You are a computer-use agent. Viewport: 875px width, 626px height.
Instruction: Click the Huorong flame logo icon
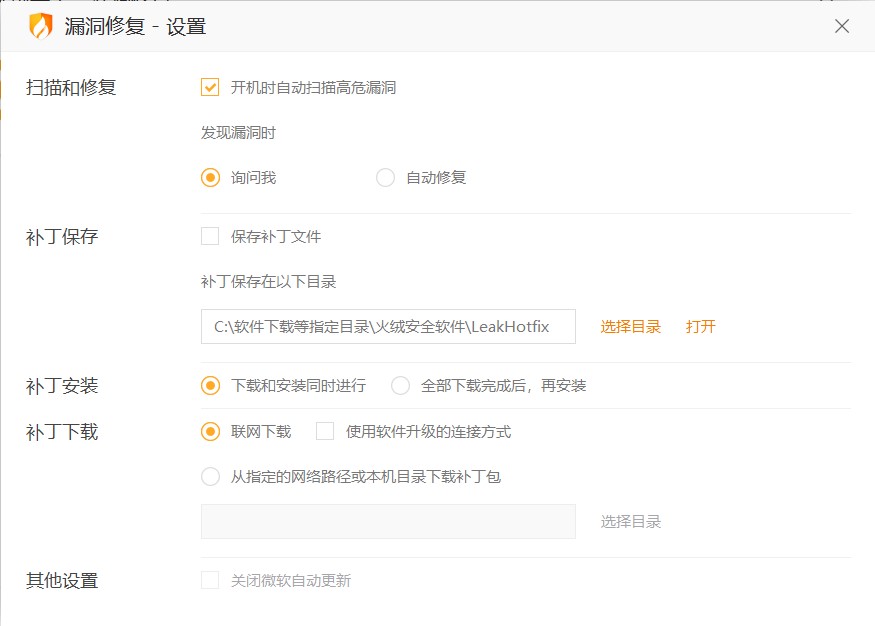[x=40, y=26]
